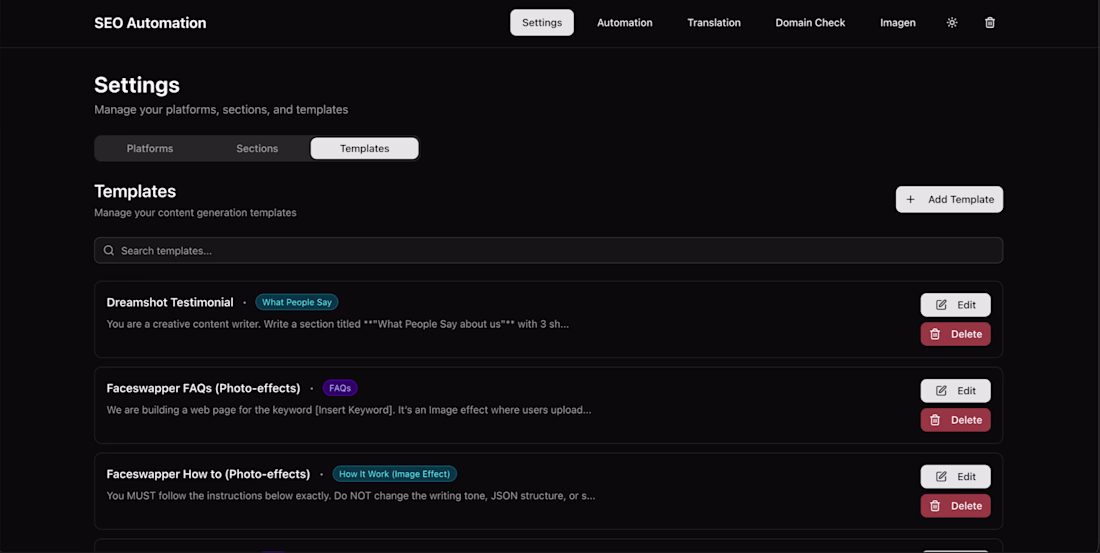Edit the Dreamshot Testimonial template
This screenshot has height=553, width=1100.
coord(955,305)
